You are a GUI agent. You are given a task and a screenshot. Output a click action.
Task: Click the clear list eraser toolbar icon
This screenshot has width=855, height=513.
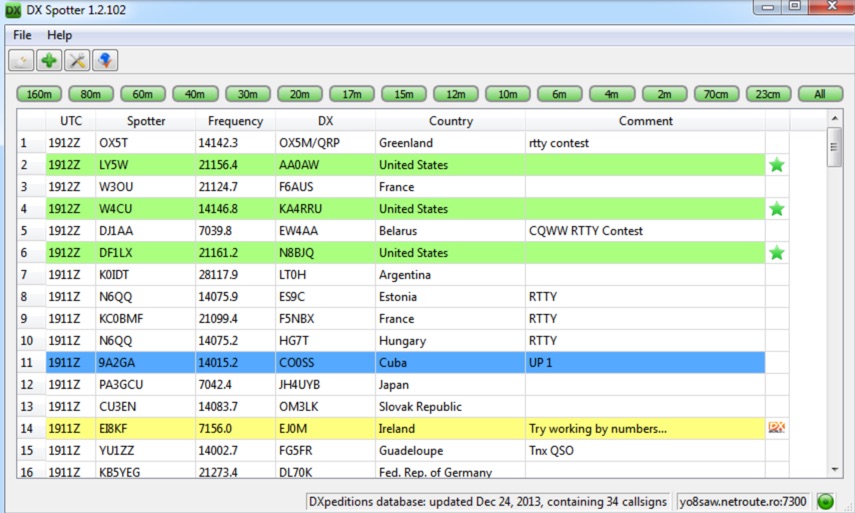[21, 61]
